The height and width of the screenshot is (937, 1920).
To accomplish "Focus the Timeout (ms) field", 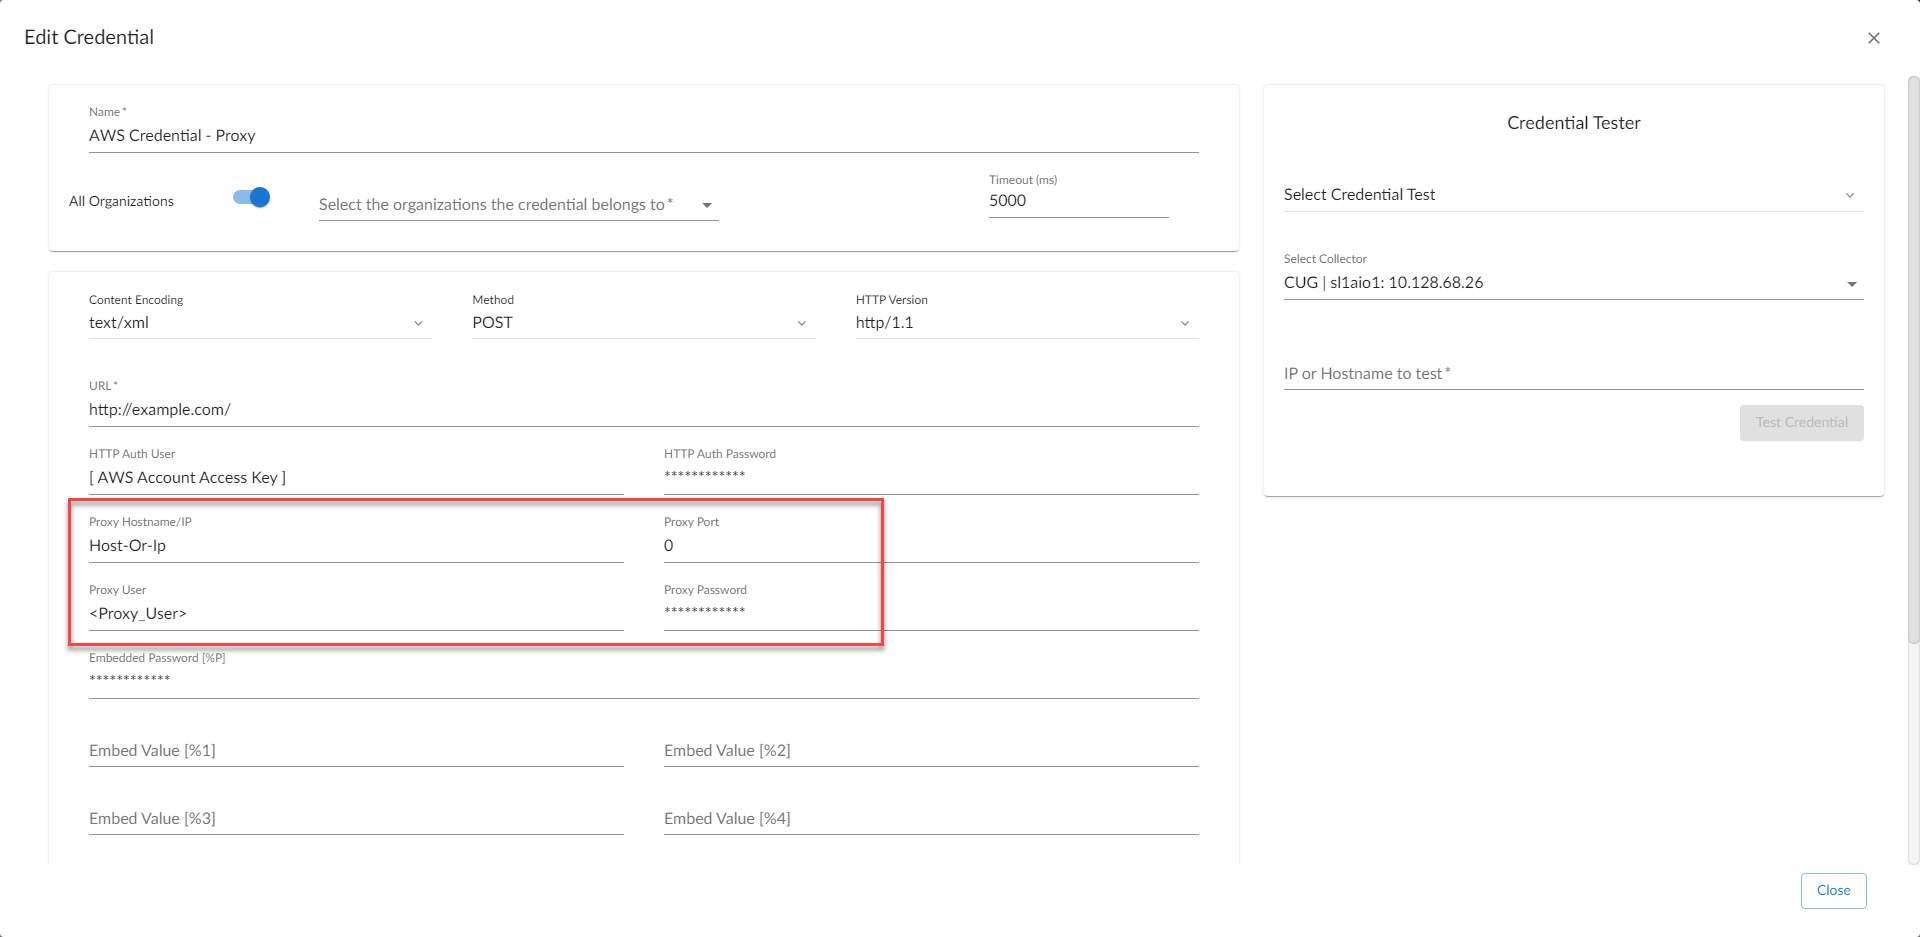I will click(x=1077, y=201).
